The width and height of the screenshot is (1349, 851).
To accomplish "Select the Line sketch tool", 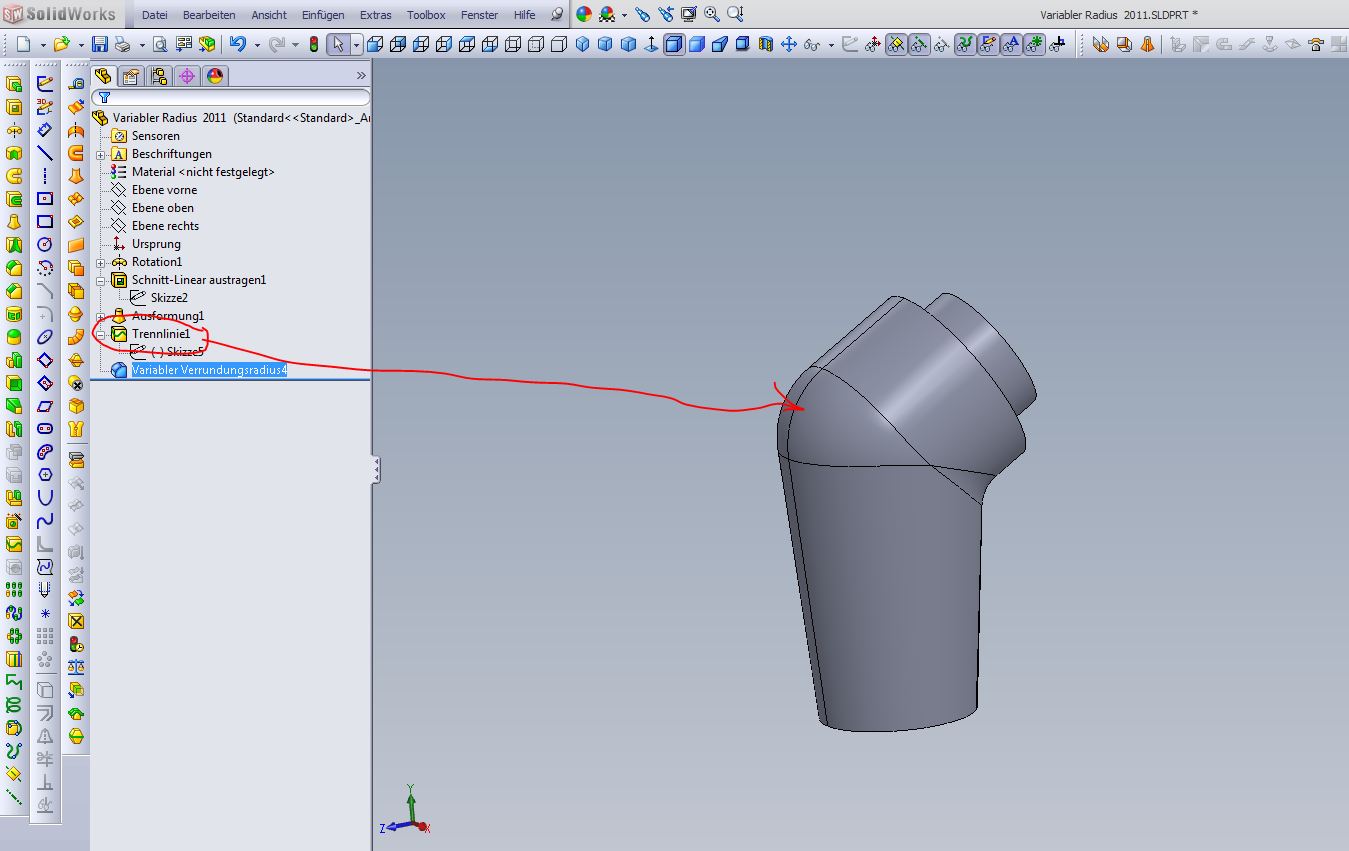I will click(x=45, y=153).
